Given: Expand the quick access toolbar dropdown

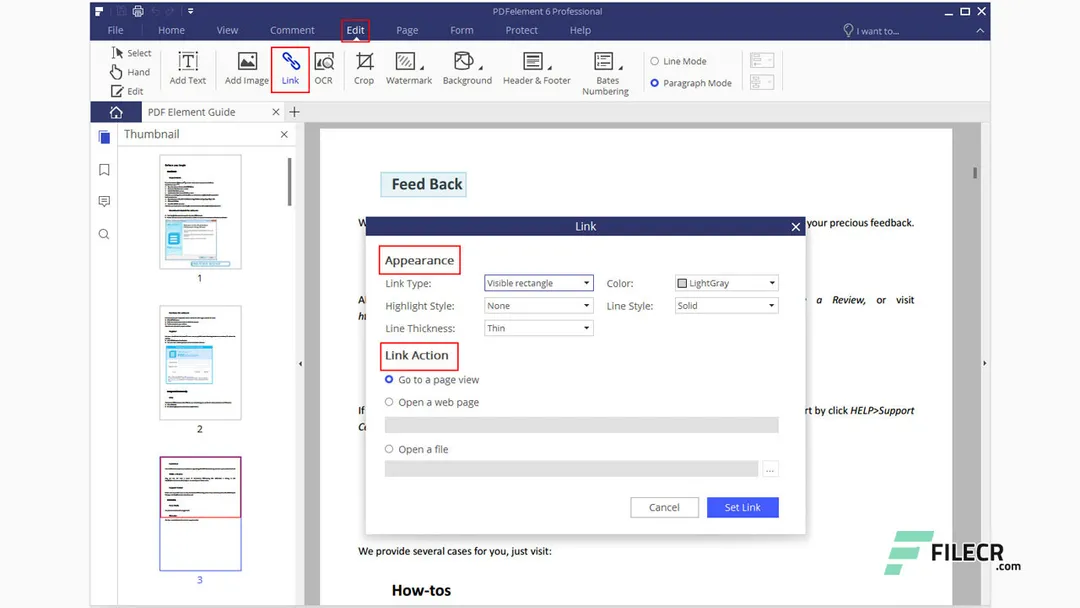Looking at the screenshot, I should coord(191,11).
